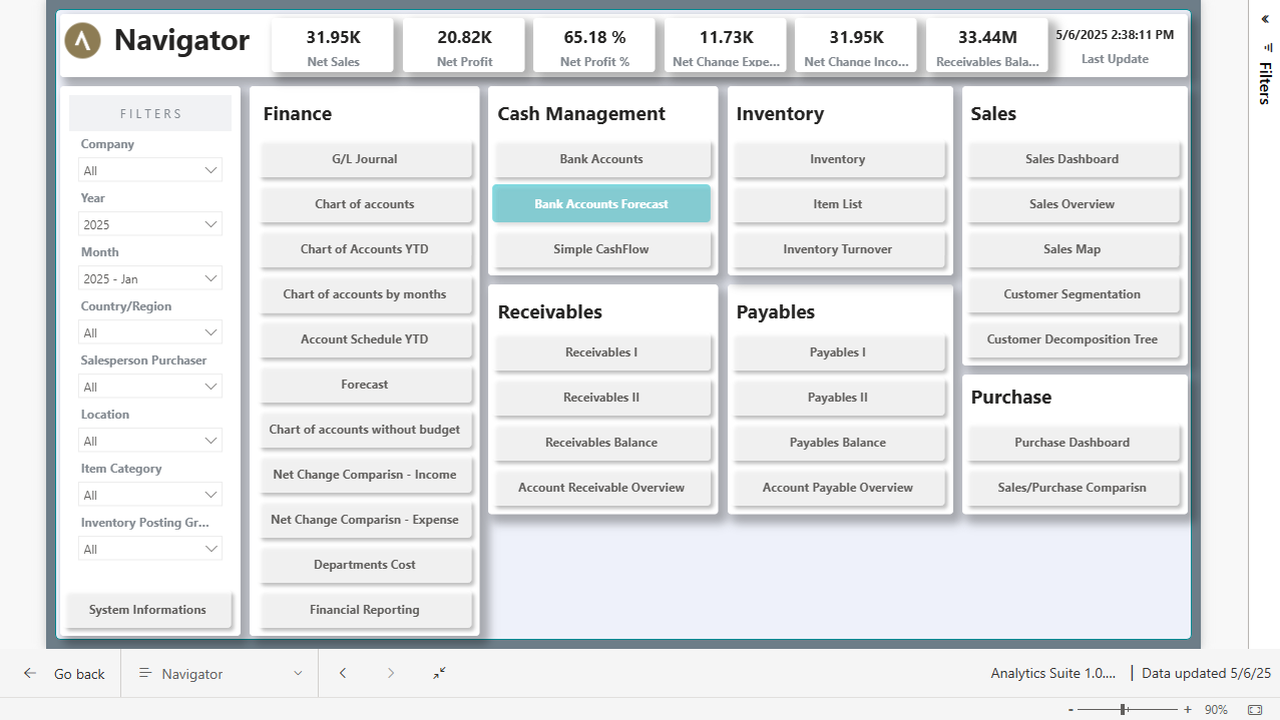This screenshot has width=1280, height=720.
Task: Exit full screen using the collapse icon
Action: 439,674
